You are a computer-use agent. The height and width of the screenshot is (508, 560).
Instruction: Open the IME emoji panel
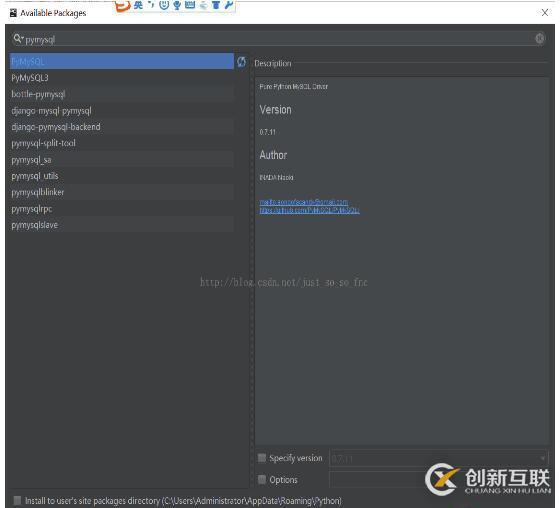[164, 5]
